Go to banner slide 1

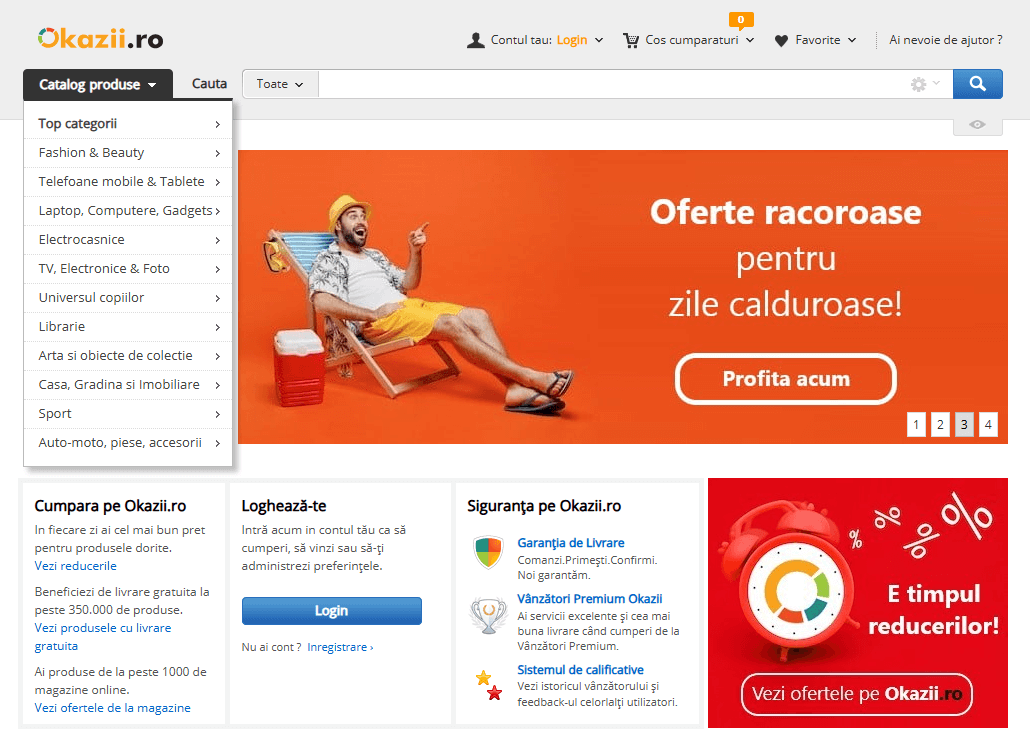pyautogui.click(x=916, y=425)
